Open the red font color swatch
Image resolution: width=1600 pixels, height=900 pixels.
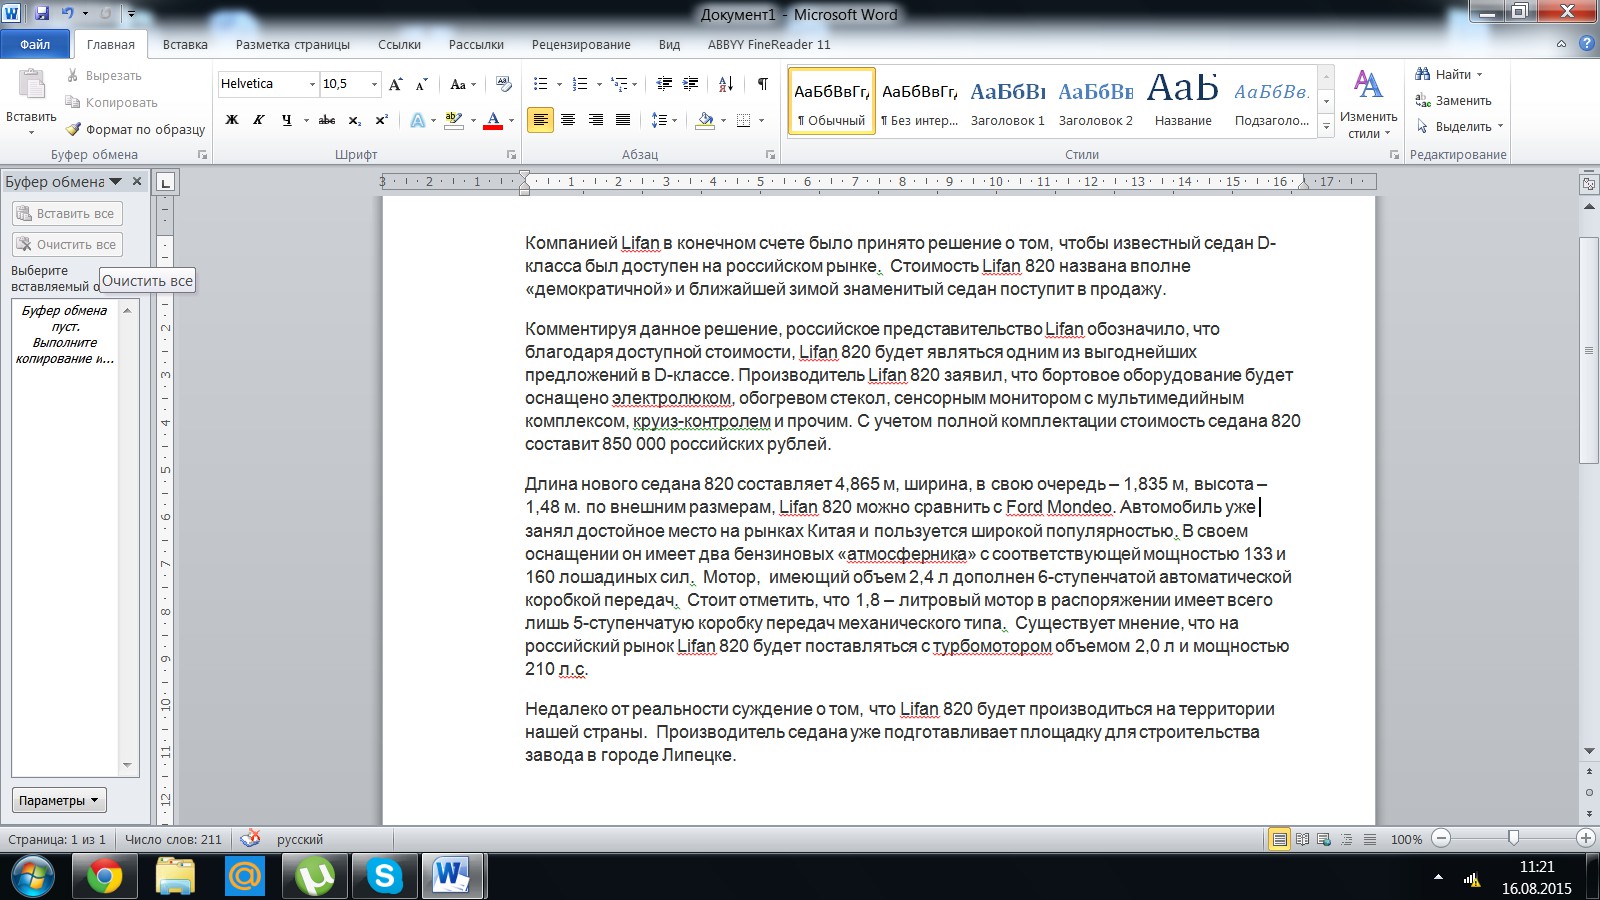click(x=493, y=120)
